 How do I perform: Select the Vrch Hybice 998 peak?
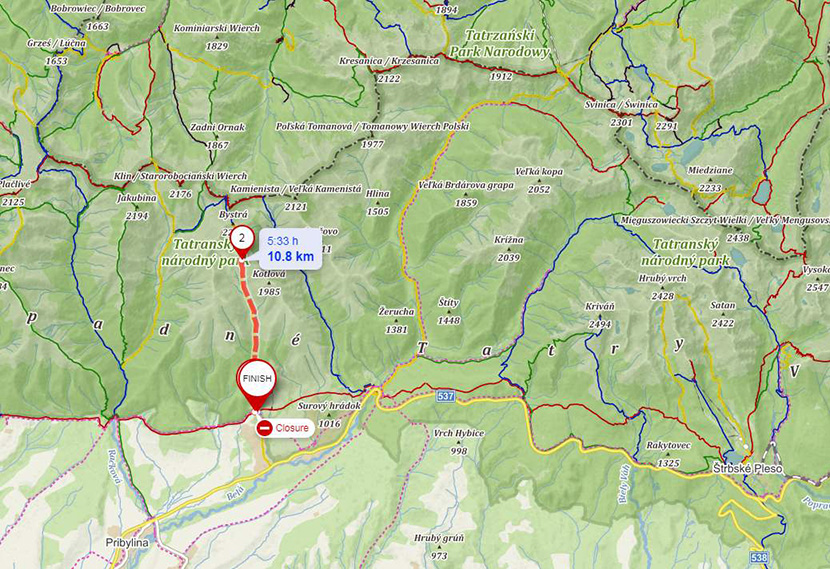(458, 441)
